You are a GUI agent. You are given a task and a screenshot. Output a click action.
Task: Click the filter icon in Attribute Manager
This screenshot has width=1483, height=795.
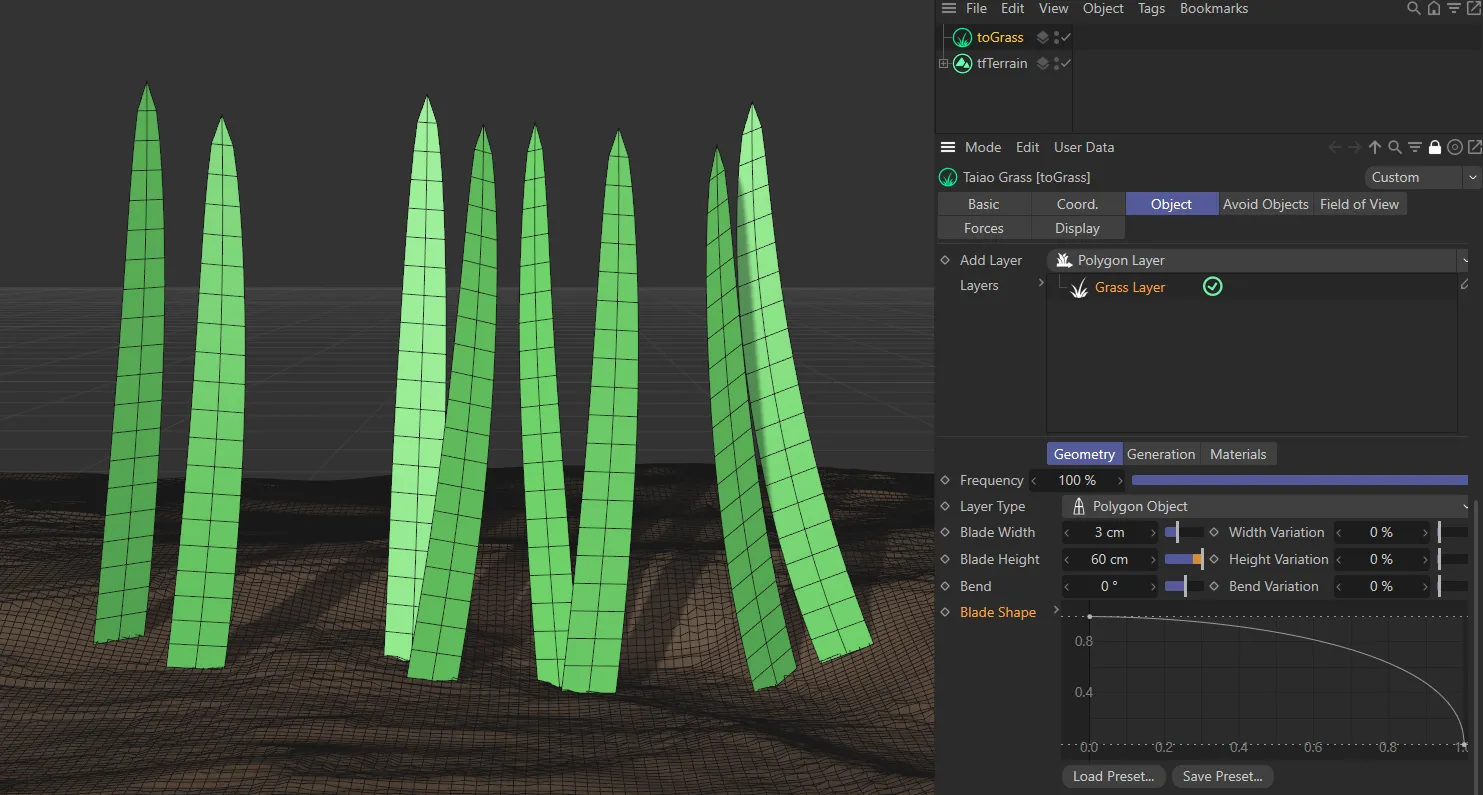tap(1415, 147)
